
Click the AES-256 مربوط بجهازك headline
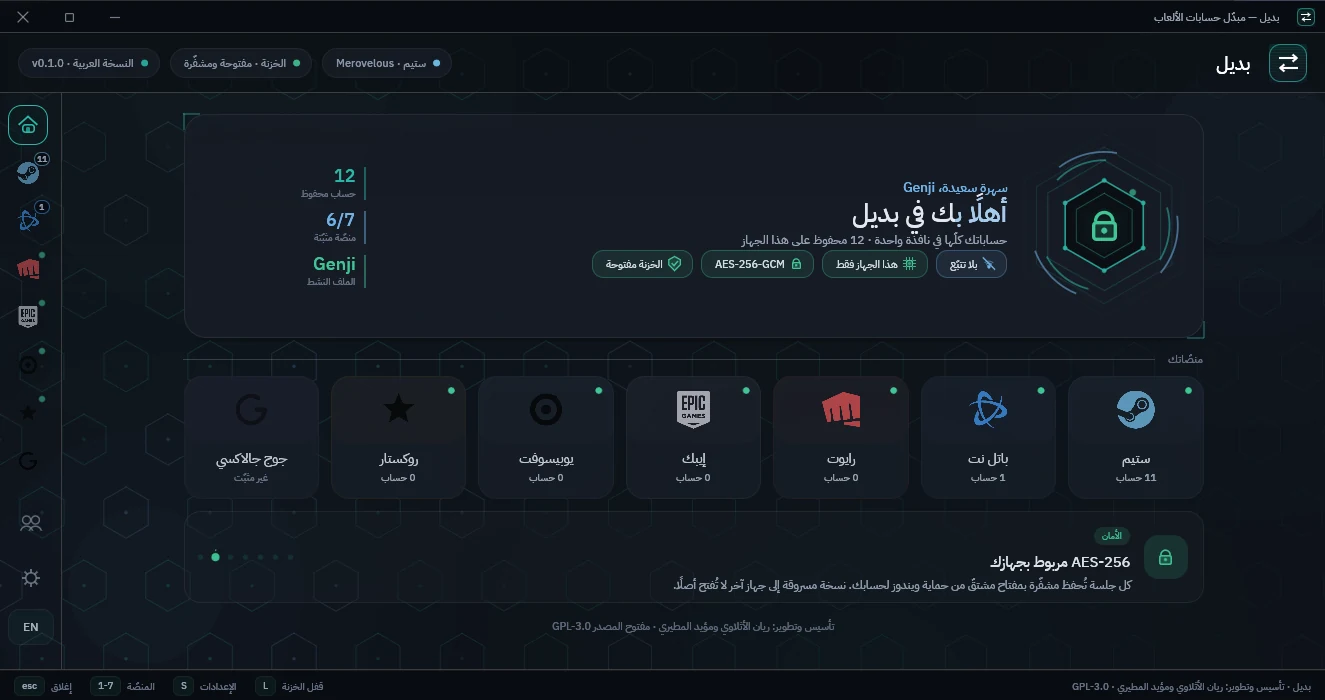point(1059,562)
